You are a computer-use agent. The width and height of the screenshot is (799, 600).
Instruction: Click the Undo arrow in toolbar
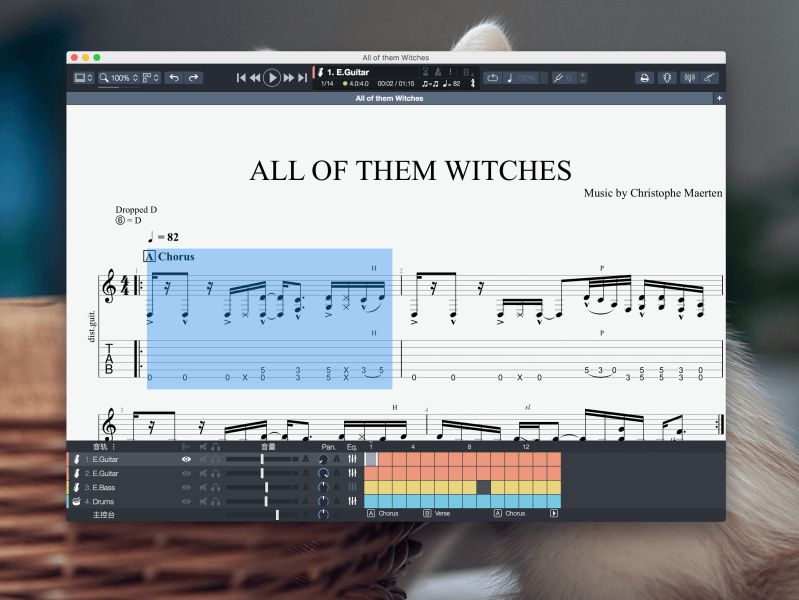click(174, 77)
